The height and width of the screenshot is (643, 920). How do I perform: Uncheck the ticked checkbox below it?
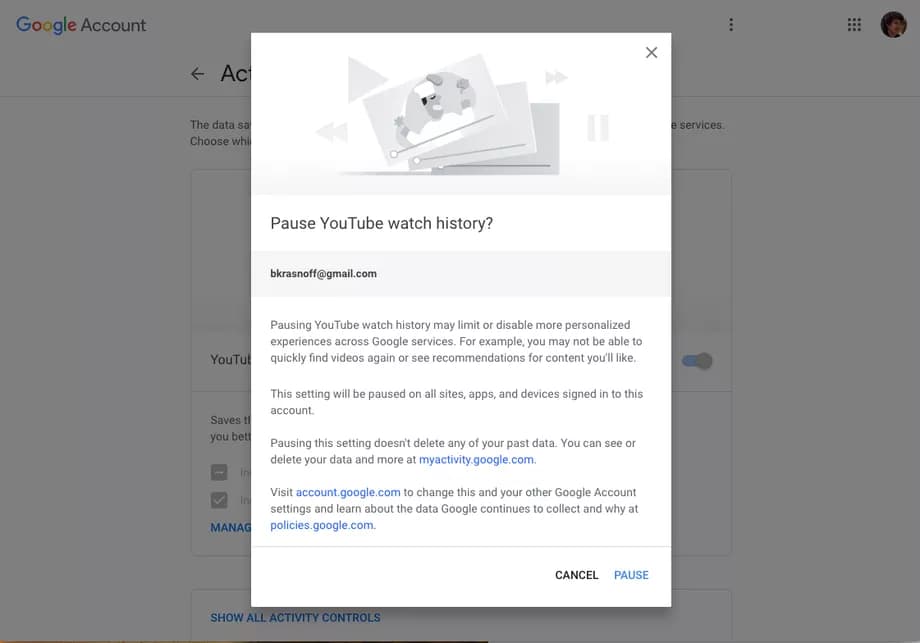pos(219,500)
